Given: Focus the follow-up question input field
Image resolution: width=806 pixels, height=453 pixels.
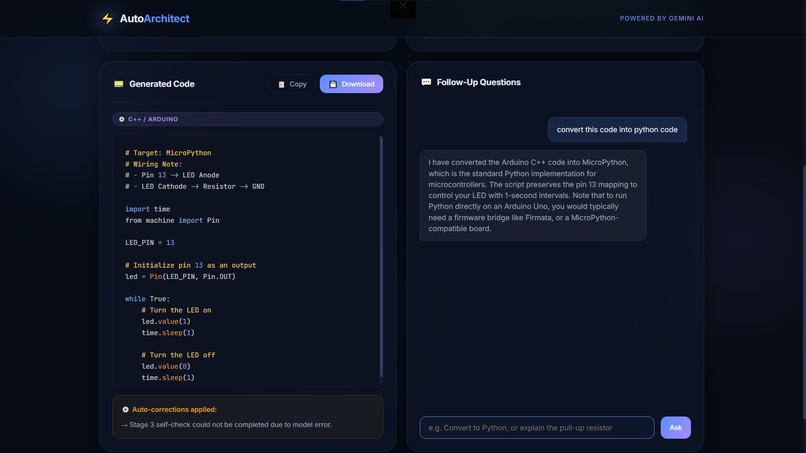Looking at the screenshot, I should 537,428.
